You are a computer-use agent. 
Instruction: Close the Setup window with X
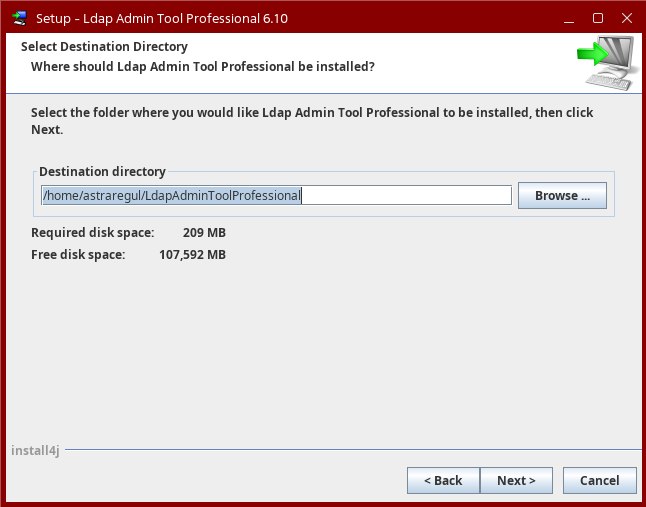pos(626,18)
